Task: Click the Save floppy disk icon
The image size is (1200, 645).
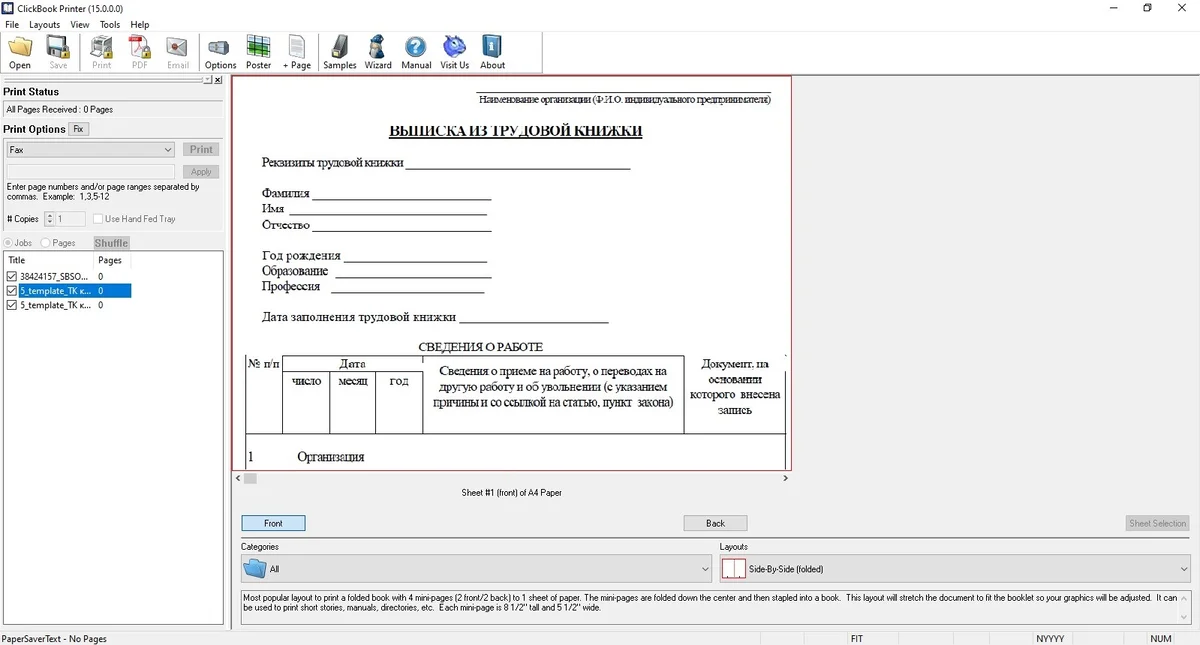Action: pyautogui.click(x=58, y=47)
